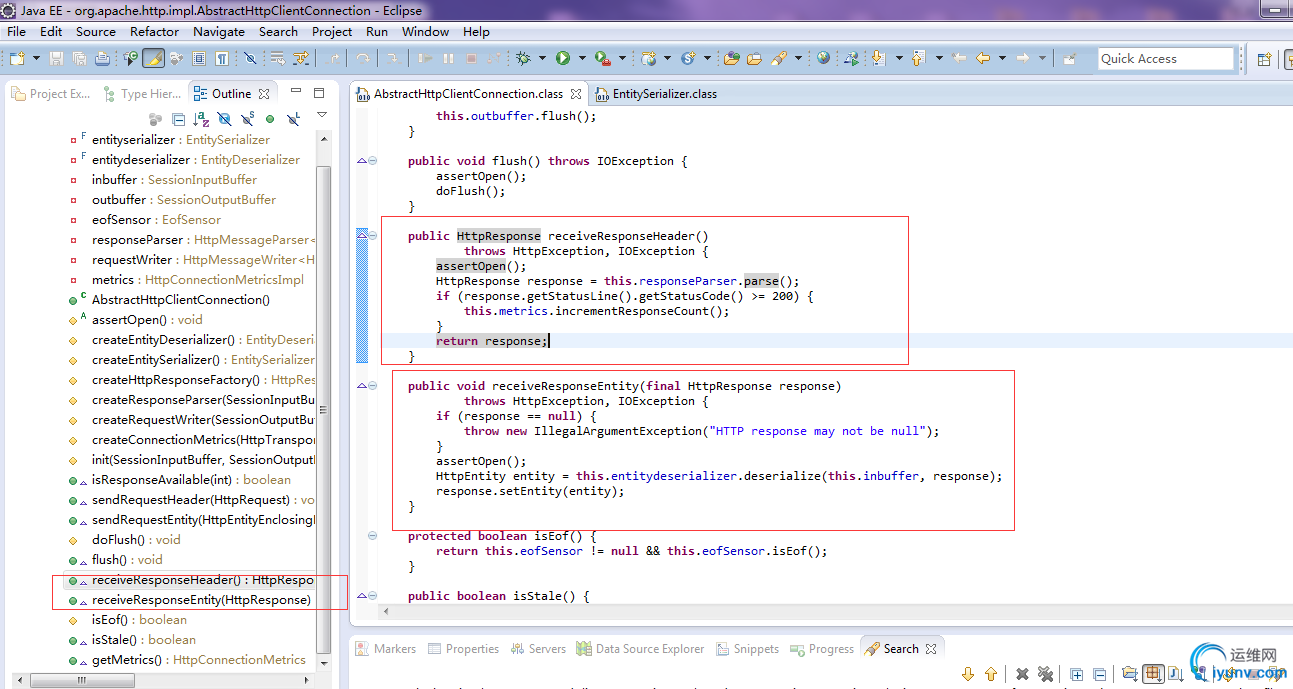Collapse isEof() method fold marker
This screenshot has width=1293, height=689.
click(372, 536)
